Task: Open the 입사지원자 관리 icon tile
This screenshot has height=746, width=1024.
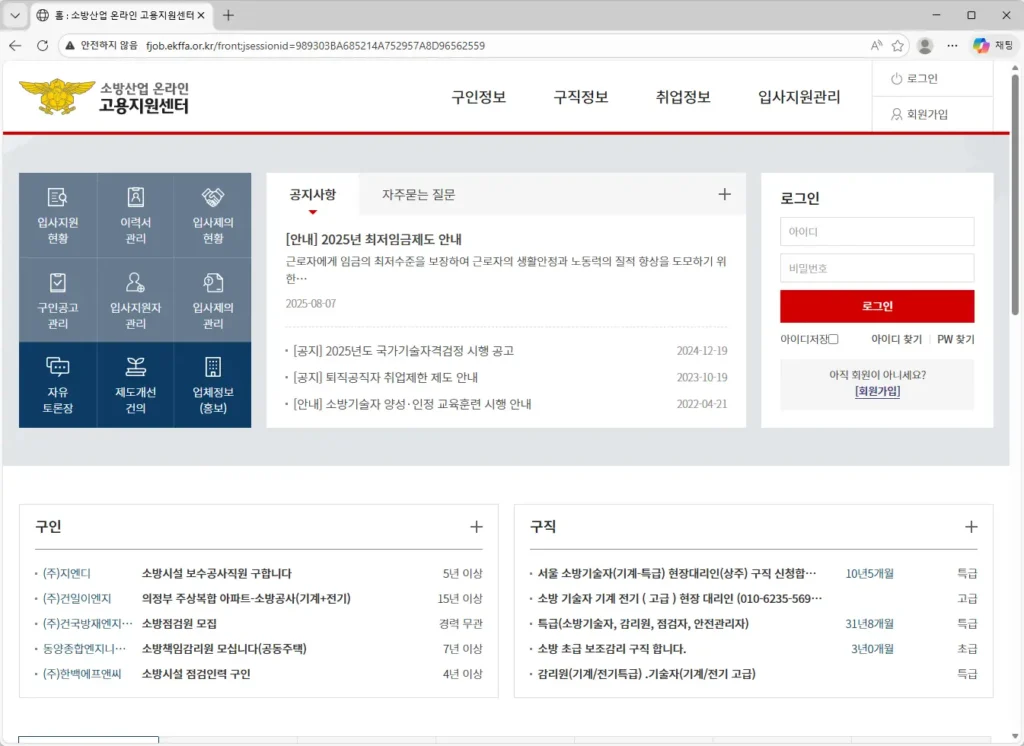Action: pyautogui.click(x=136, y=299)
